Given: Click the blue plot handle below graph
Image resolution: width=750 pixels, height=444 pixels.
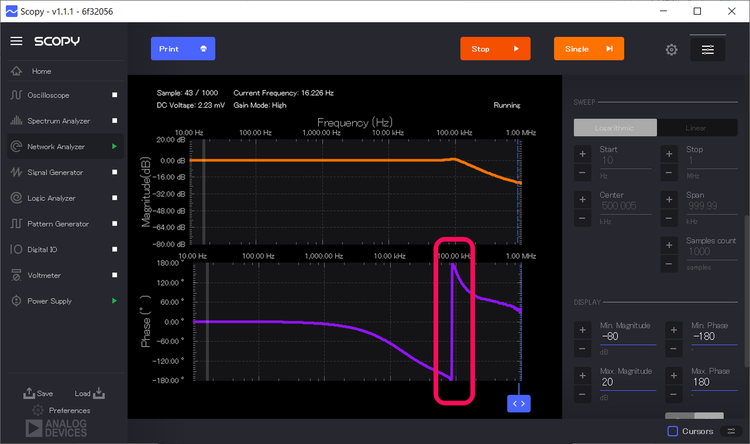Looking at the screenshot, I should (518, 402).
